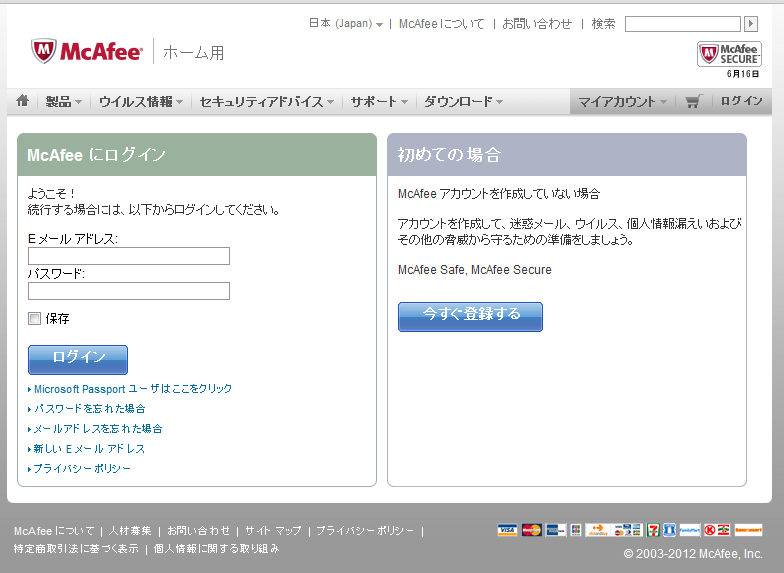Focus the 検索 box in header
Screen dimensions: 784x573
682,24
